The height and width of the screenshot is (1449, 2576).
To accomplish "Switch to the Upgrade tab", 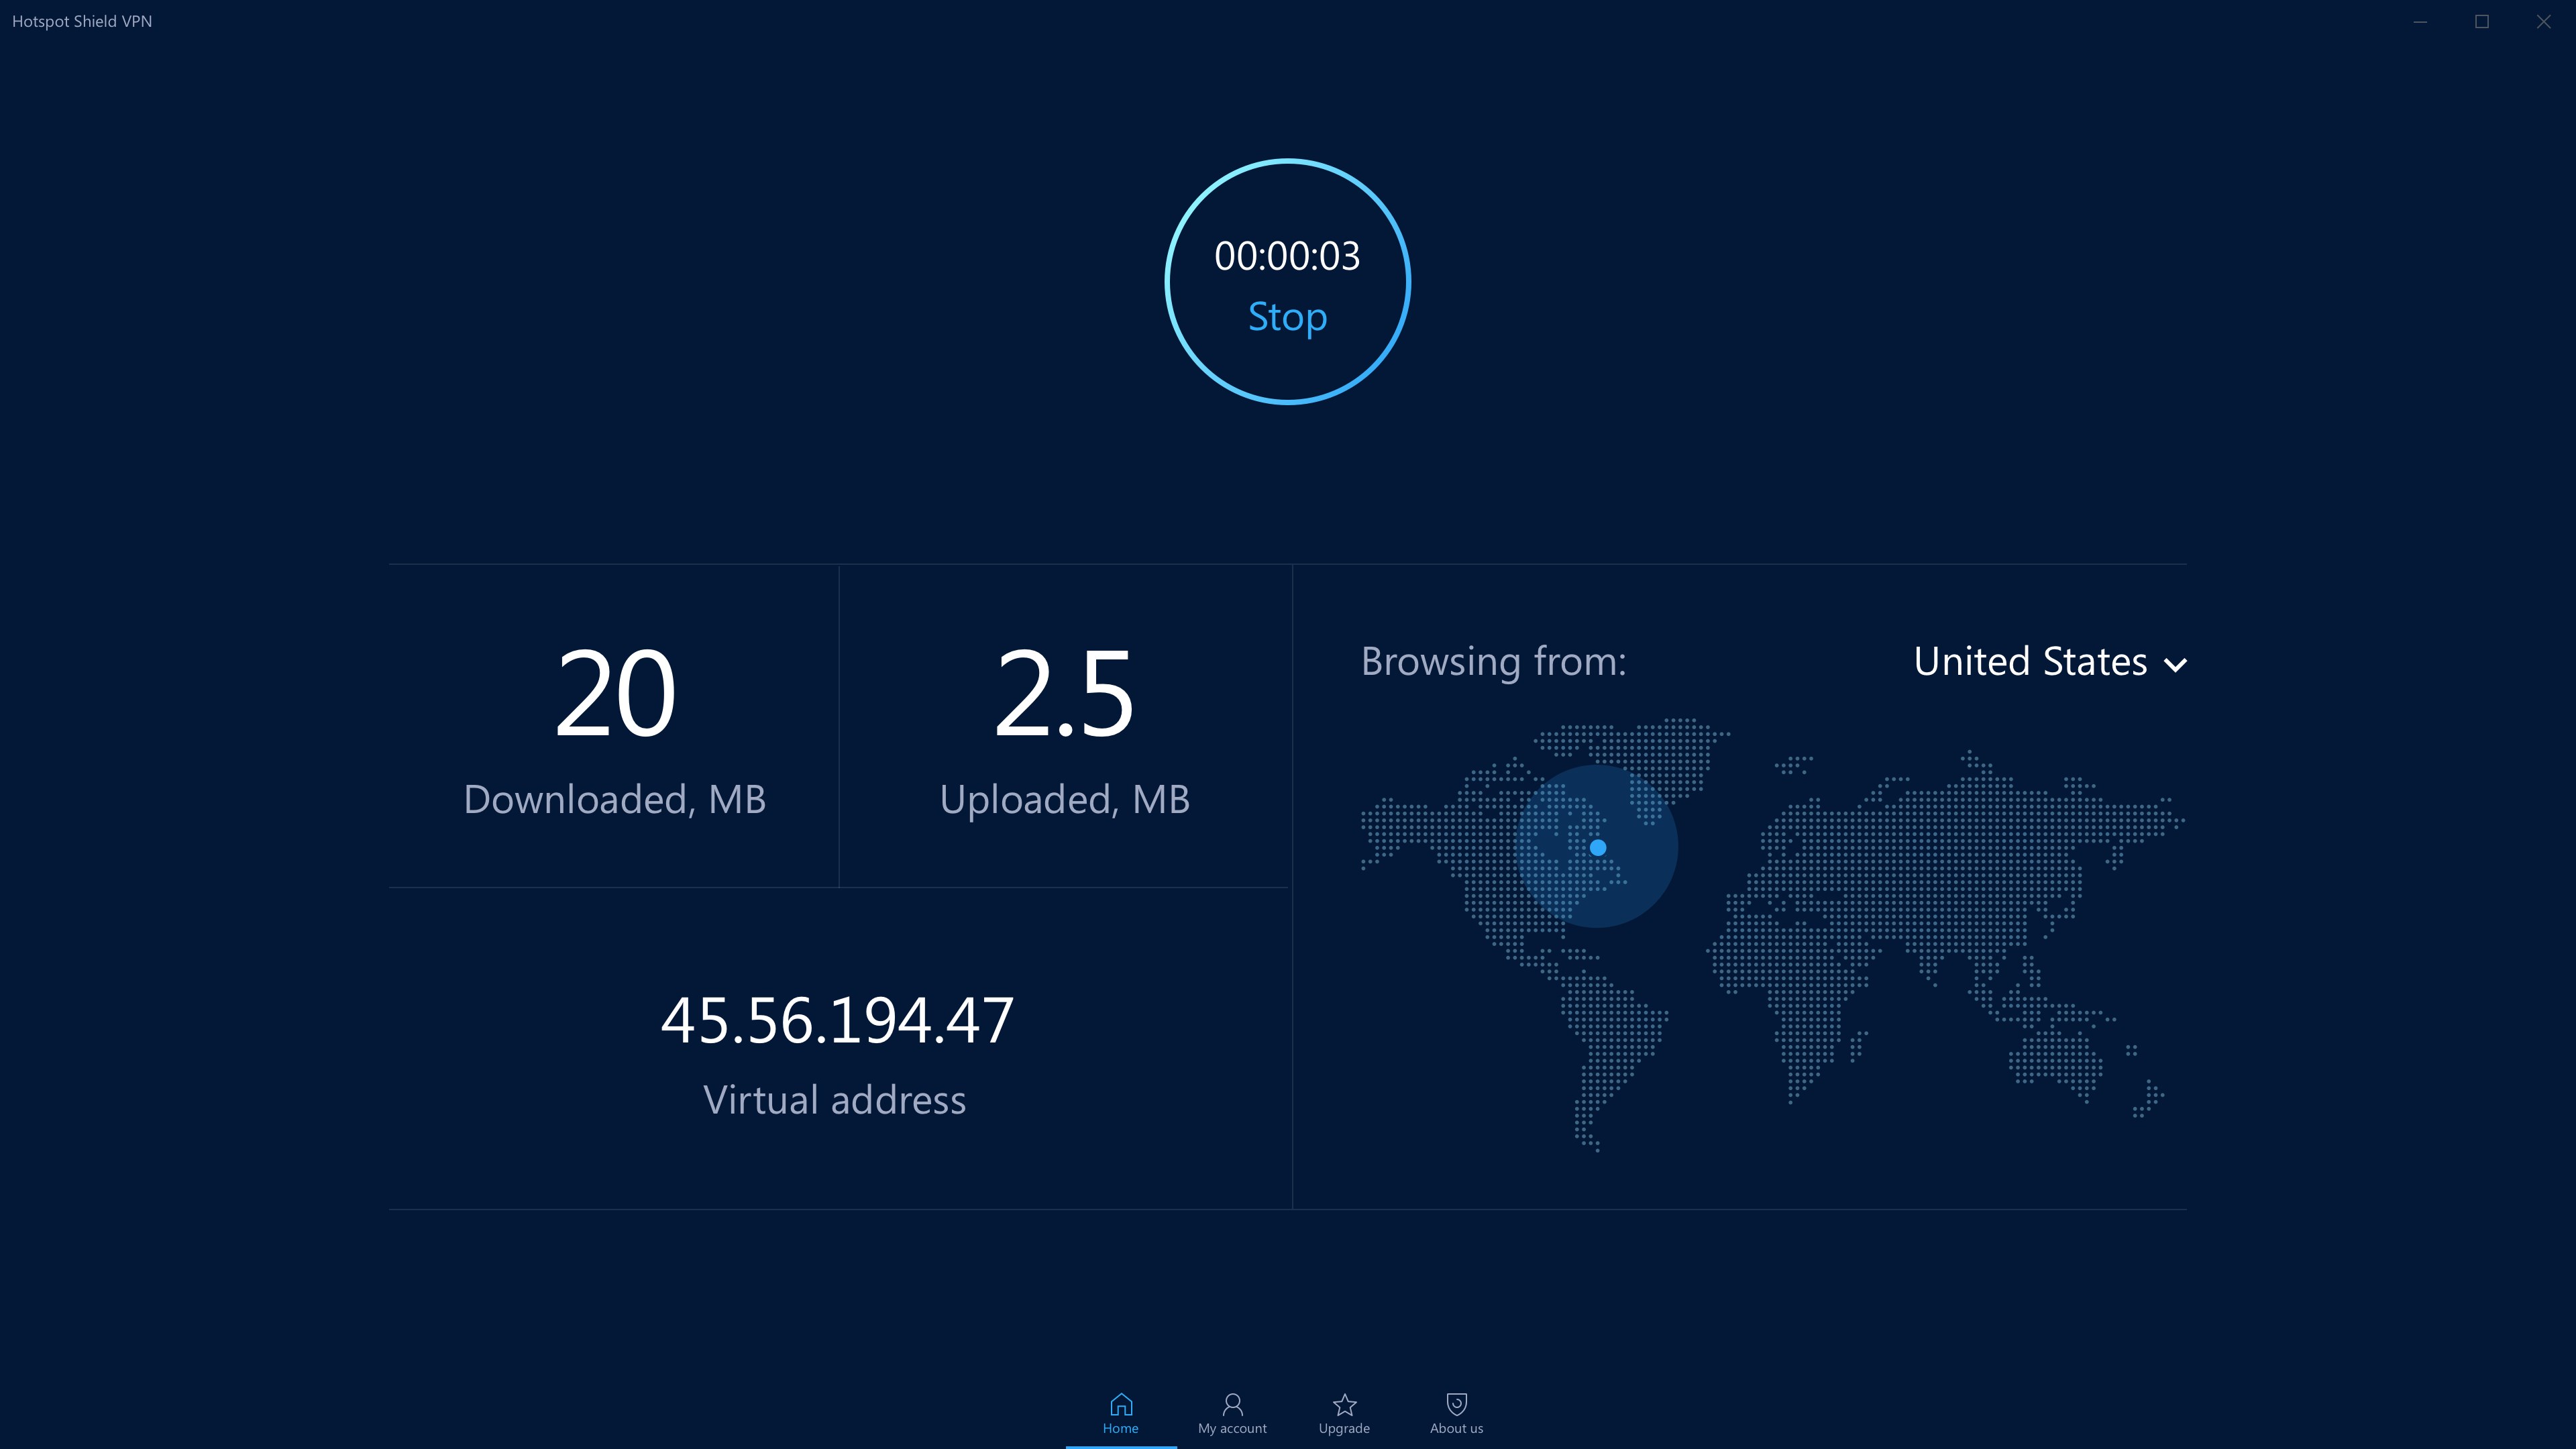I will click(x=1344, y=1413).
